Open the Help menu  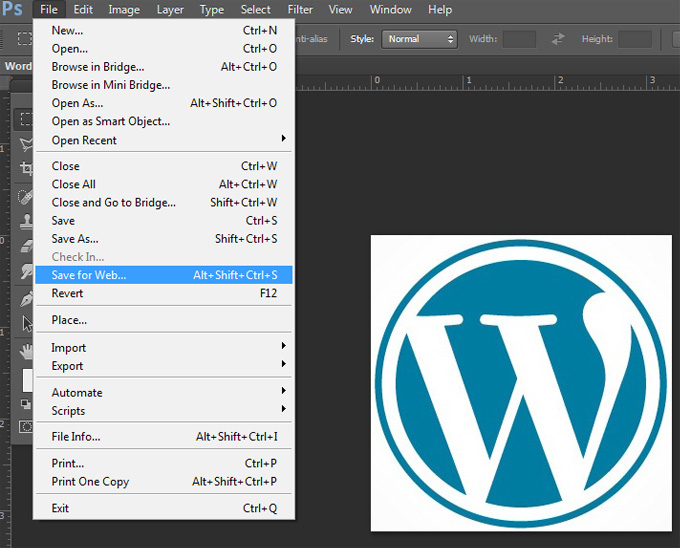point(440,10)
